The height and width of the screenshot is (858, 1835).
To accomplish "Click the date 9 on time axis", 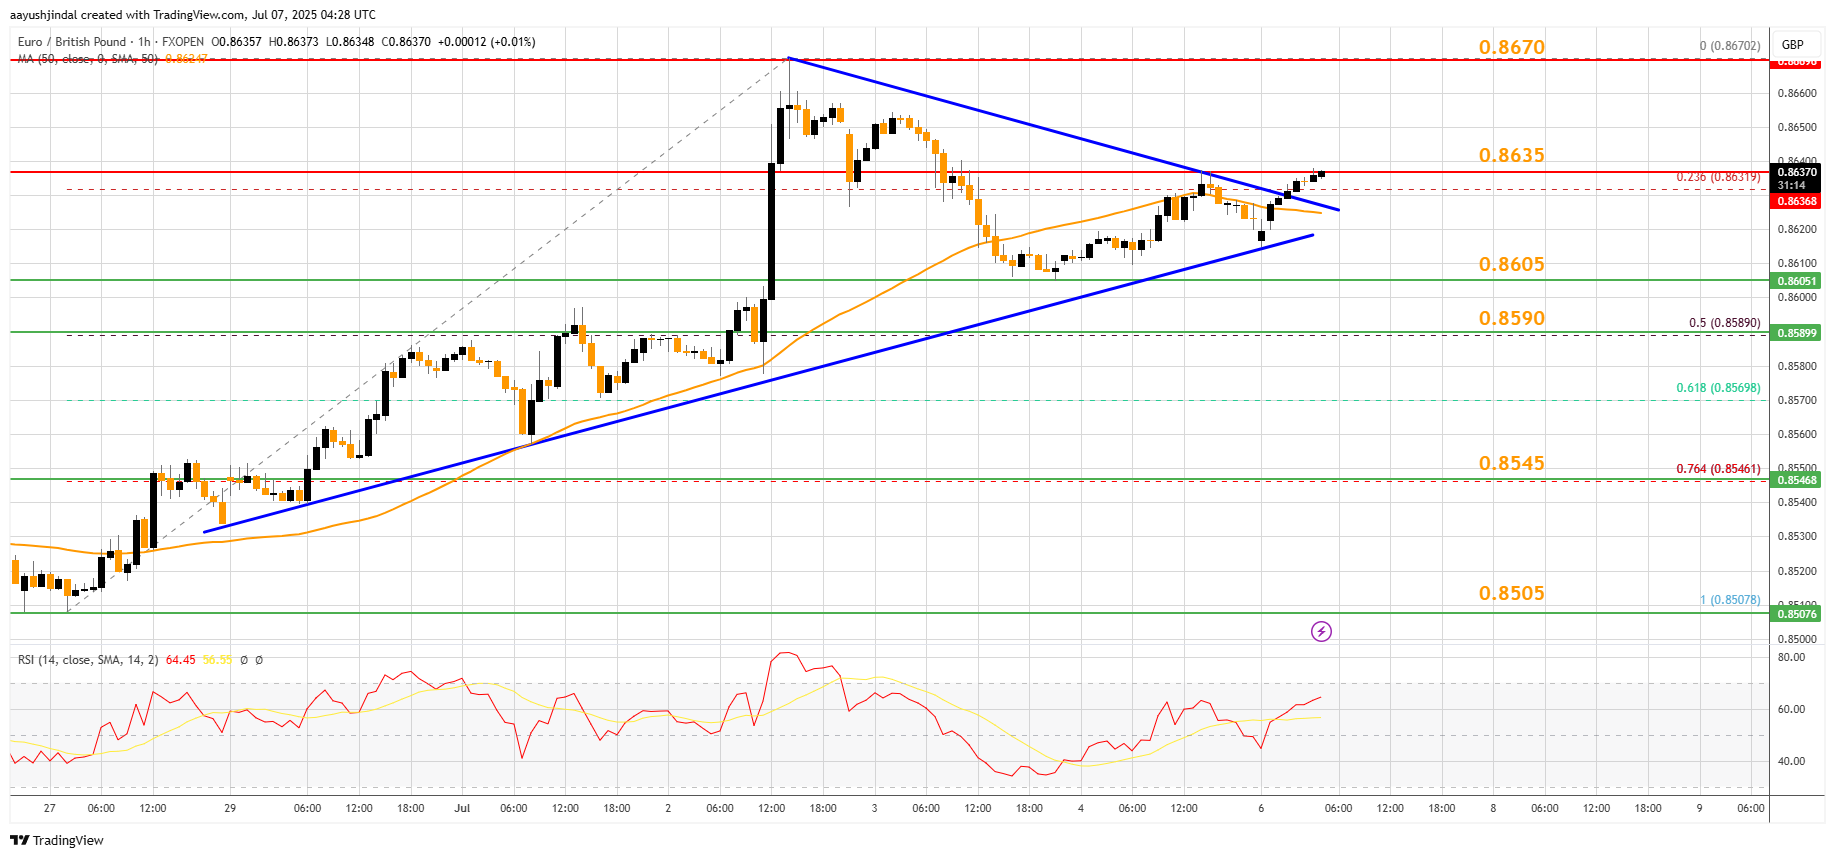I will 1699,808.
